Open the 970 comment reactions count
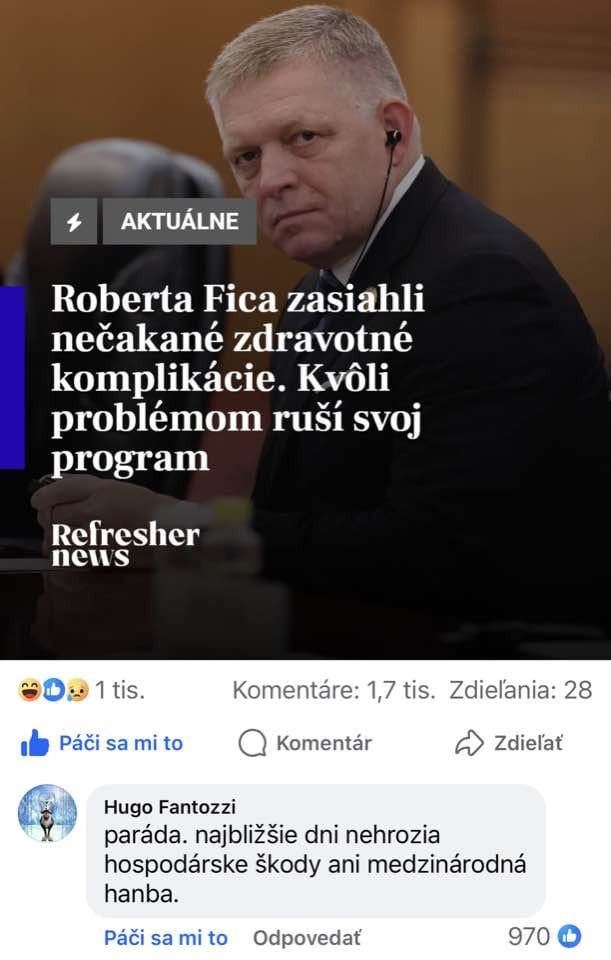611x960 pixels. click(x=529, y=936)
